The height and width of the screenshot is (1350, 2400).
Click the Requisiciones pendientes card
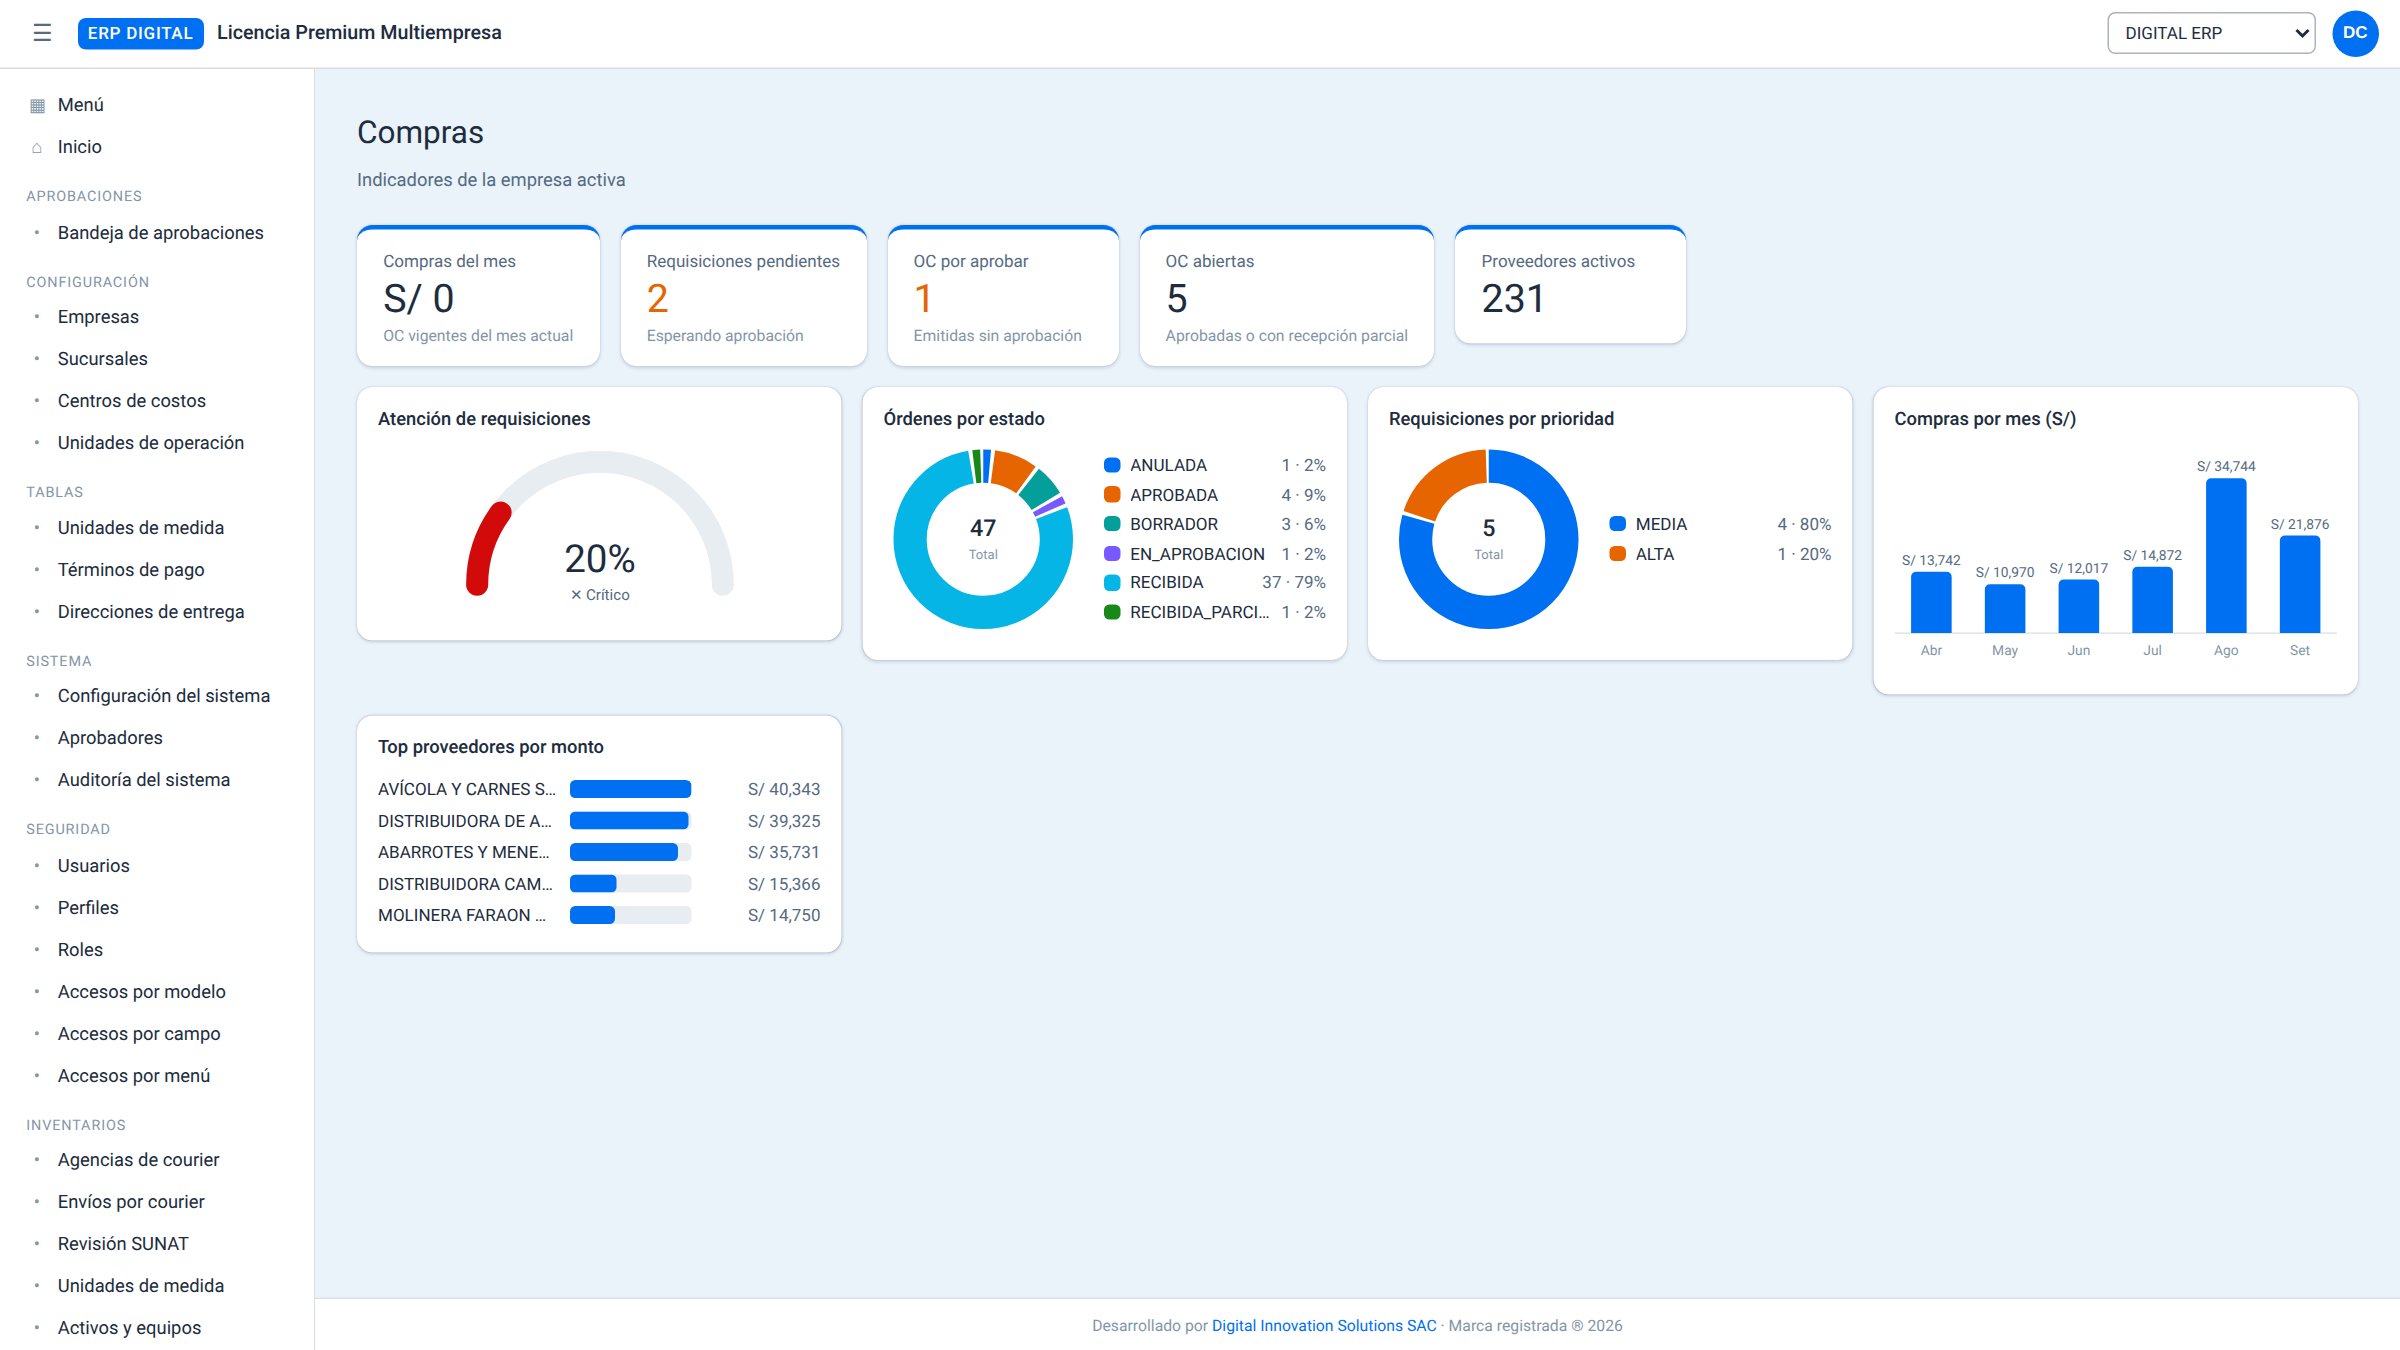[743, 296]
